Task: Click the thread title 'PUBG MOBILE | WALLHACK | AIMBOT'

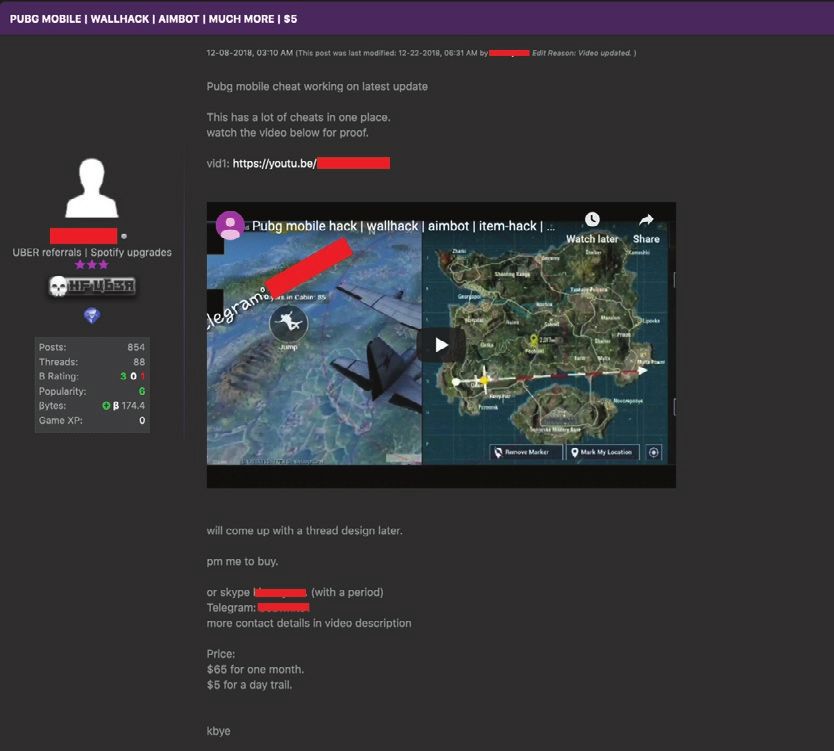Action: tap(153, 19)
